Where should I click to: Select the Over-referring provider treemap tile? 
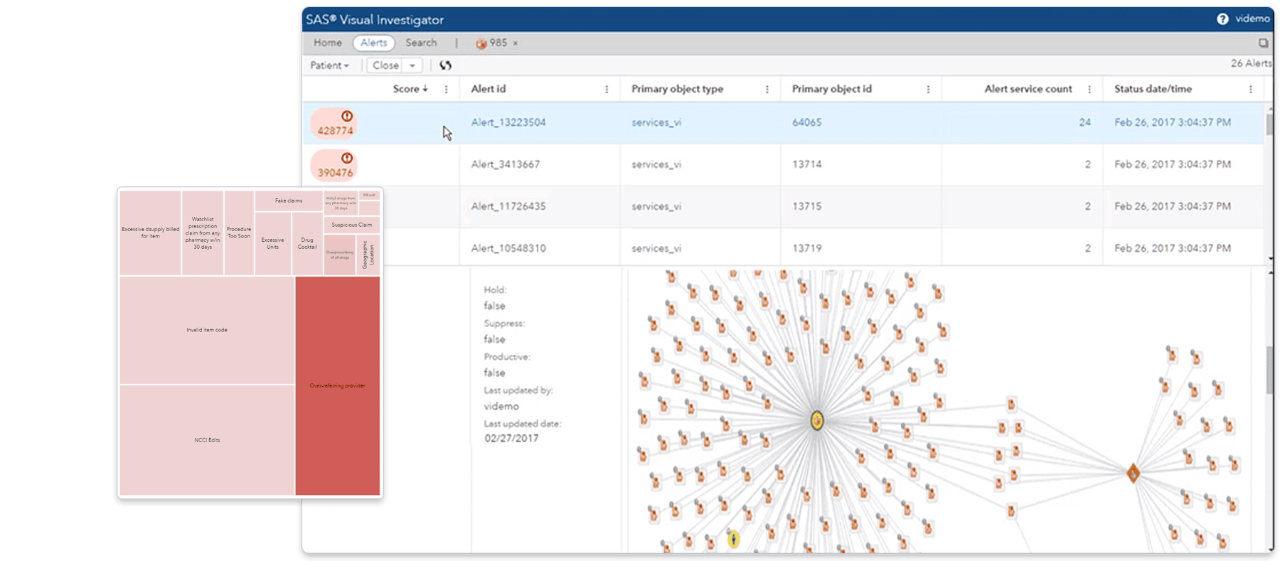(338, 386)
